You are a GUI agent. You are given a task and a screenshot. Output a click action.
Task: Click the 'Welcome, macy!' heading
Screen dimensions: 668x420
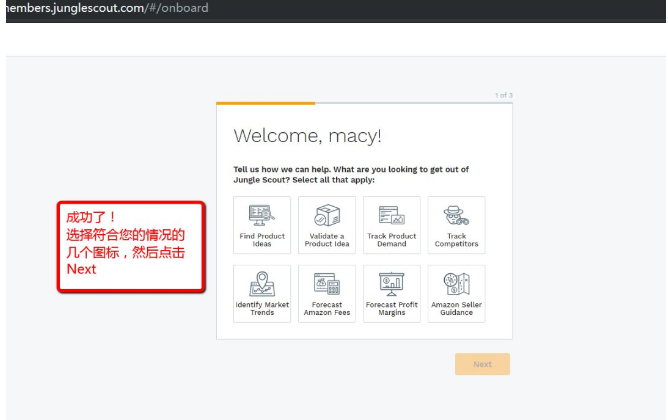(x=307, y=136)
